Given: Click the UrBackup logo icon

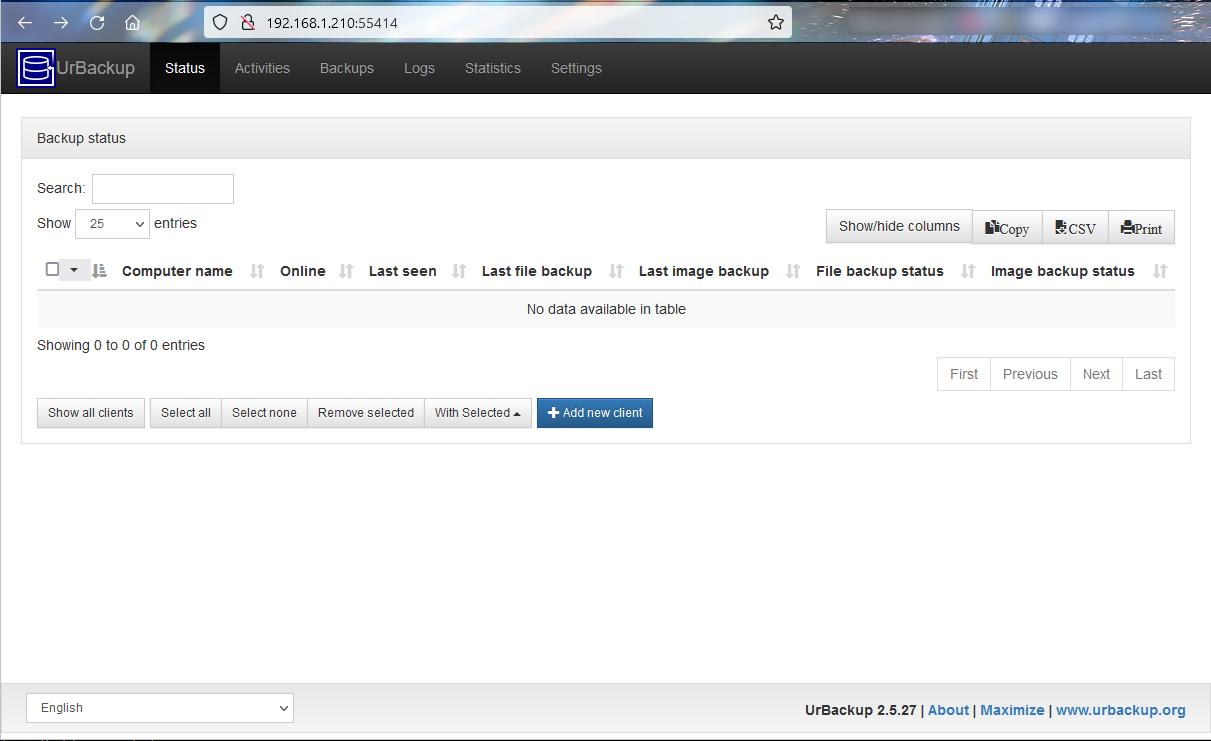Looking at the screenshot, I should pyautogui.click(x=36, y=69).
